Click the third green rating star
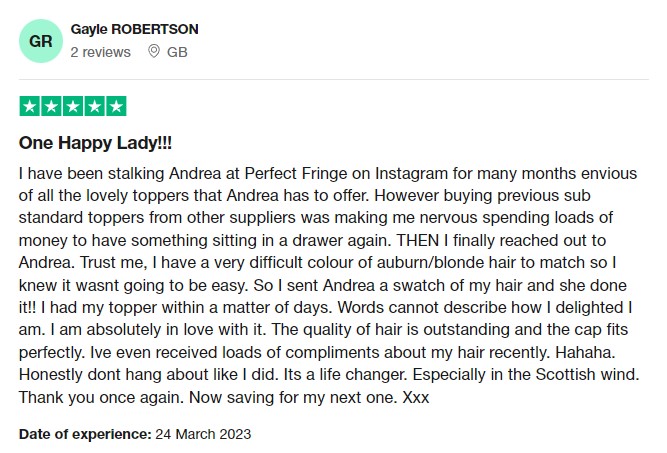The image size is (667, 453). point(73,106)
